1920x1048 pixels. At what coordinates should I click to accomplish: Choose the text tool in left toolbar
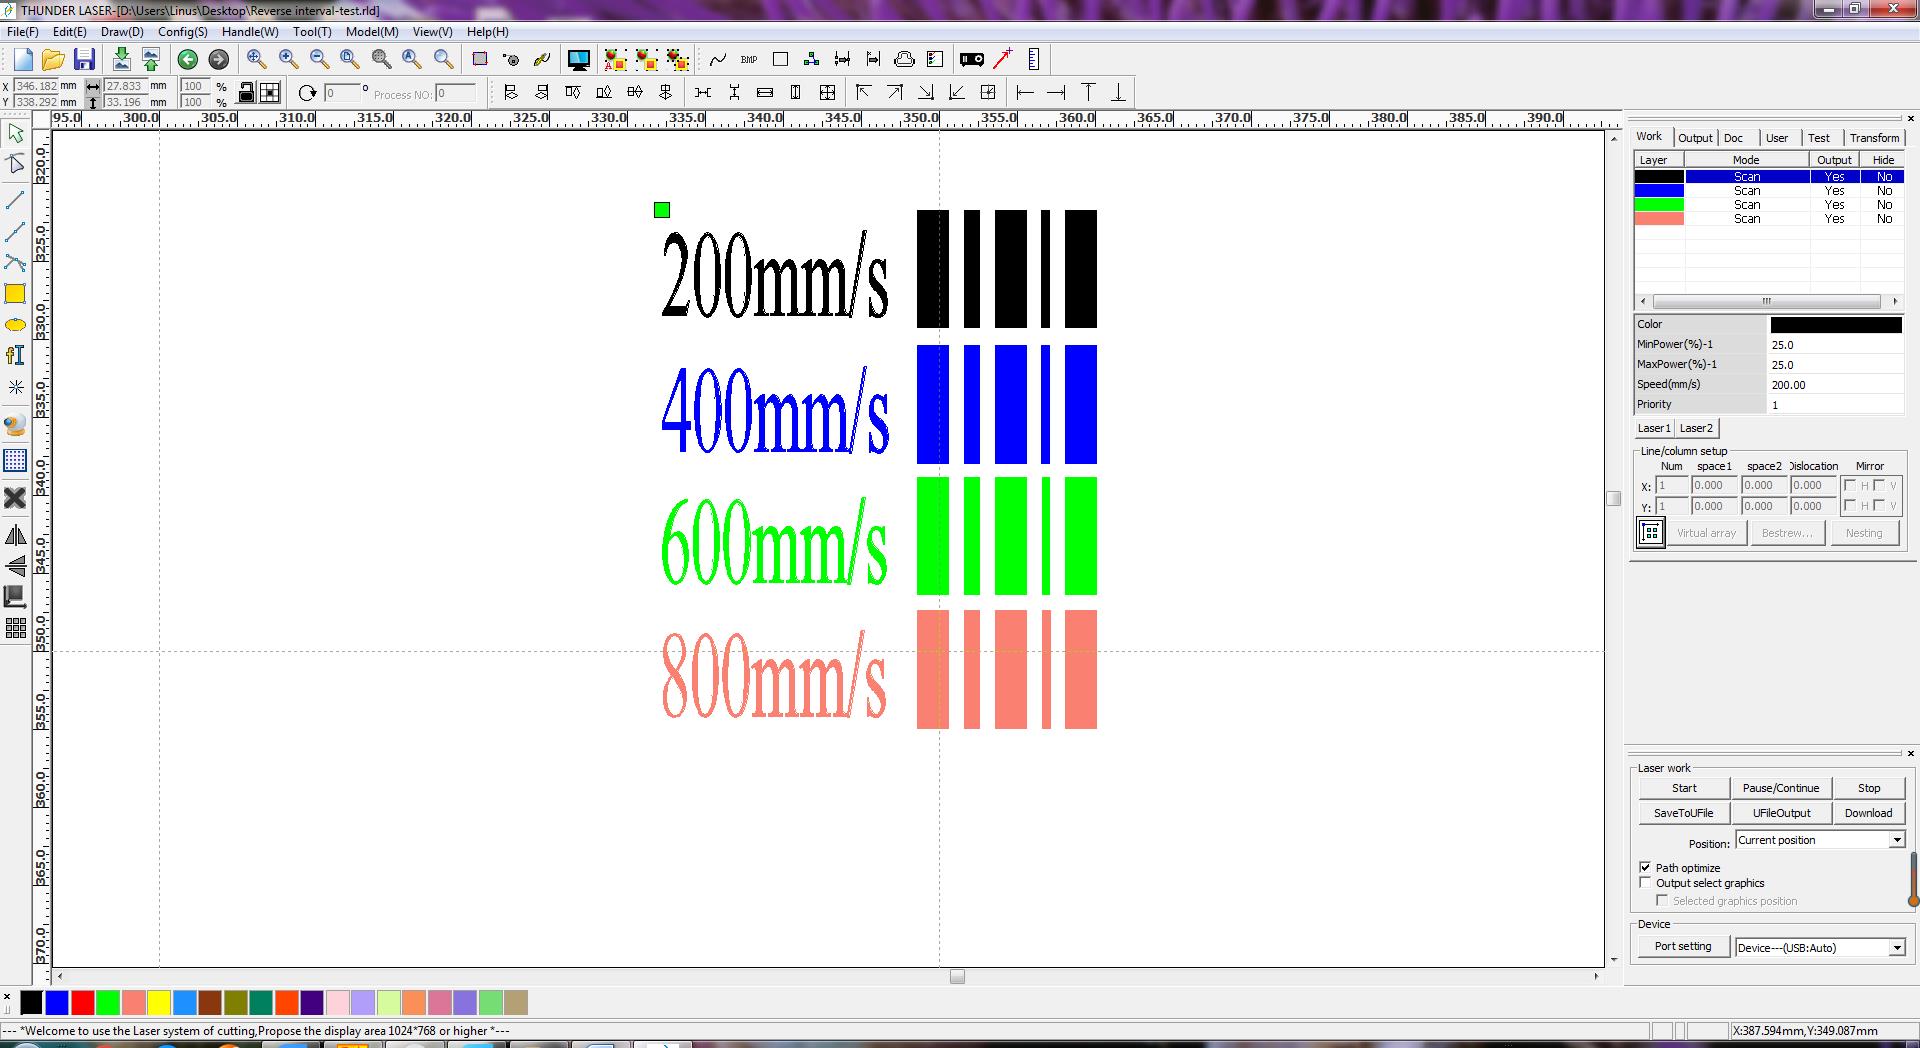[x=15, y=356]
